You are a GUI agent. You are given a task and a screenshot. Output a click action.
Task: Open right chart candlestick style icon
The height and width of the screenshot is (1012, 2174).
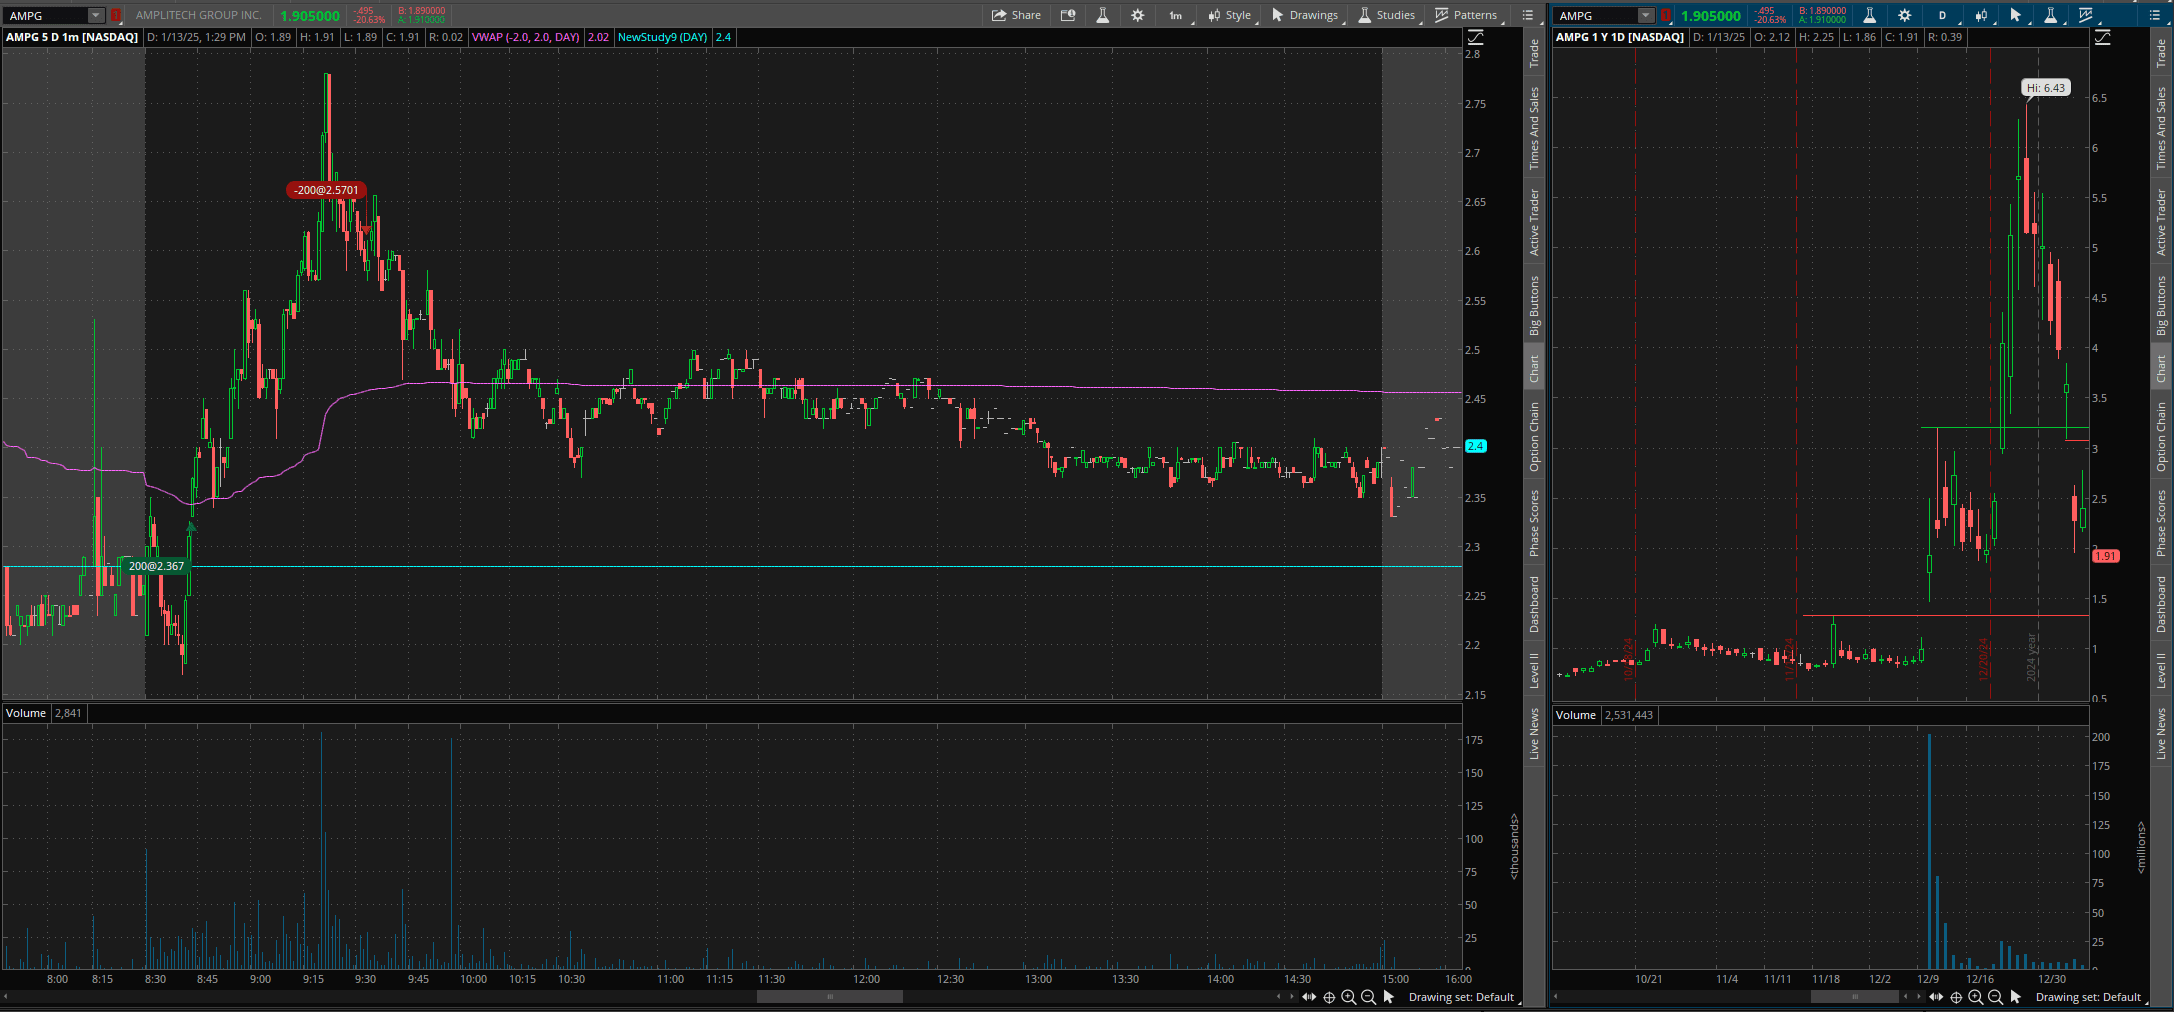(1980, 15)
